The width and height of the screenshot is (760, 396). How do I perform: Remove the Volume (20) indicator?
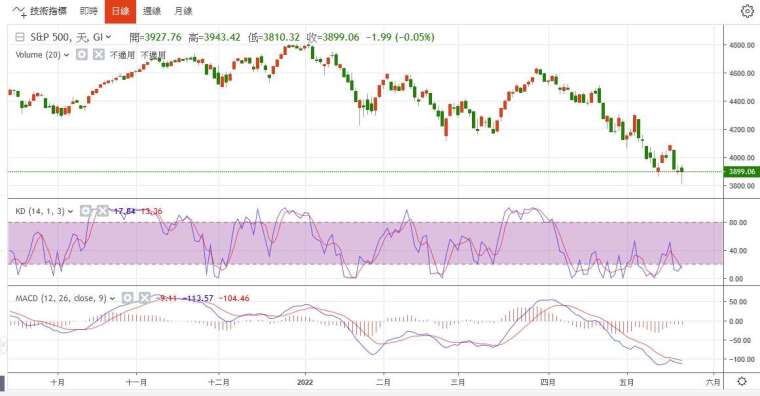(x=99, y=54)
